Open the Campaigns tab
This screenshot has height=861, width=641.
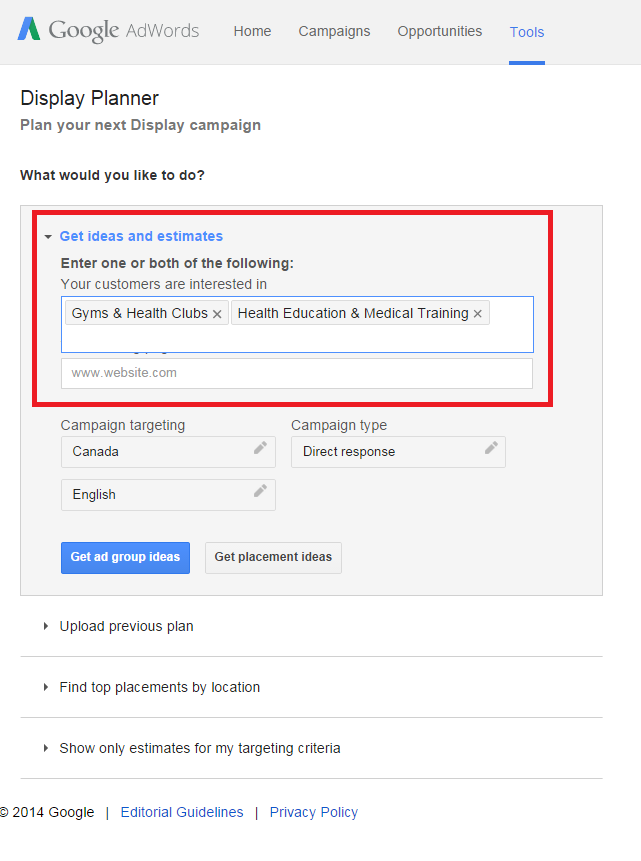point(334,31)
